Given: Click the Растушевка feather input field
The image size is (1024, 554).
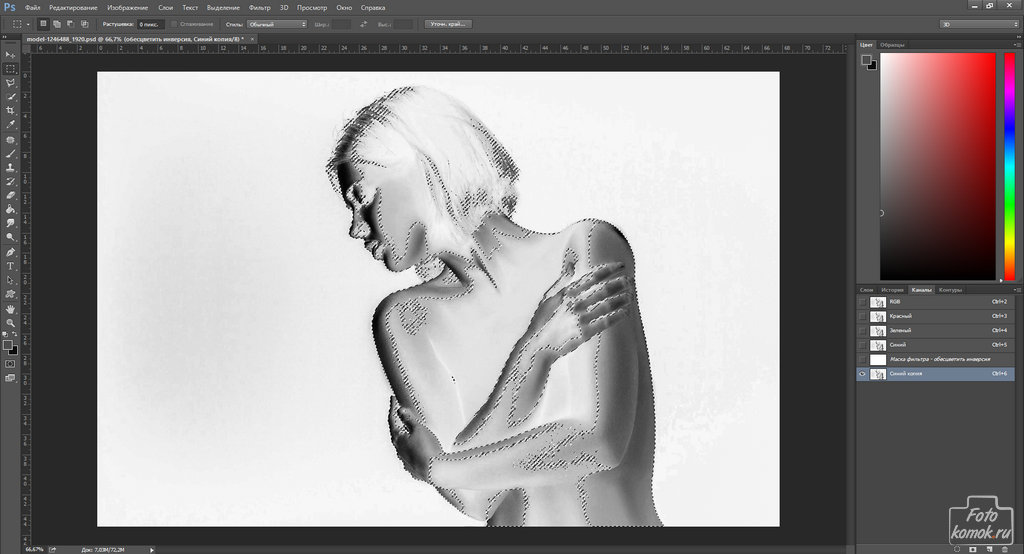Looking at the screenshot, I should [x=150, y=24].
